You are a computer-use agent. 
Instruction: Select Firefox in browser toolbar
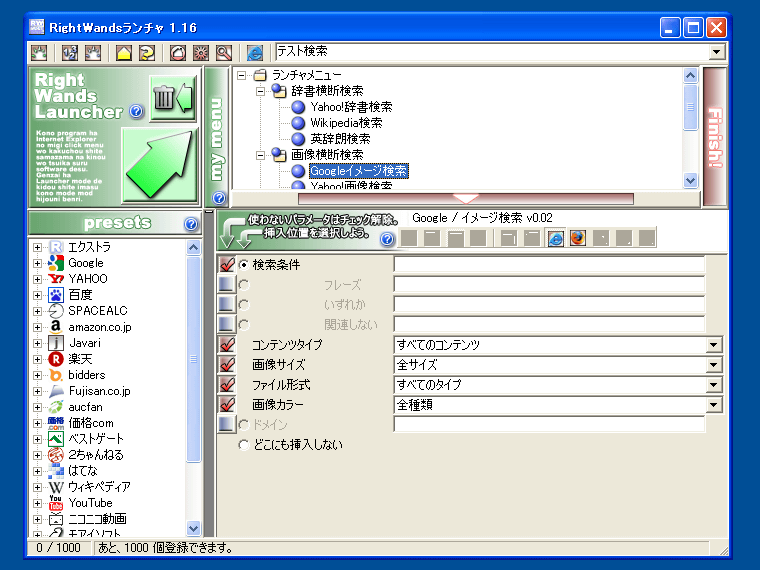coord(577,238)
